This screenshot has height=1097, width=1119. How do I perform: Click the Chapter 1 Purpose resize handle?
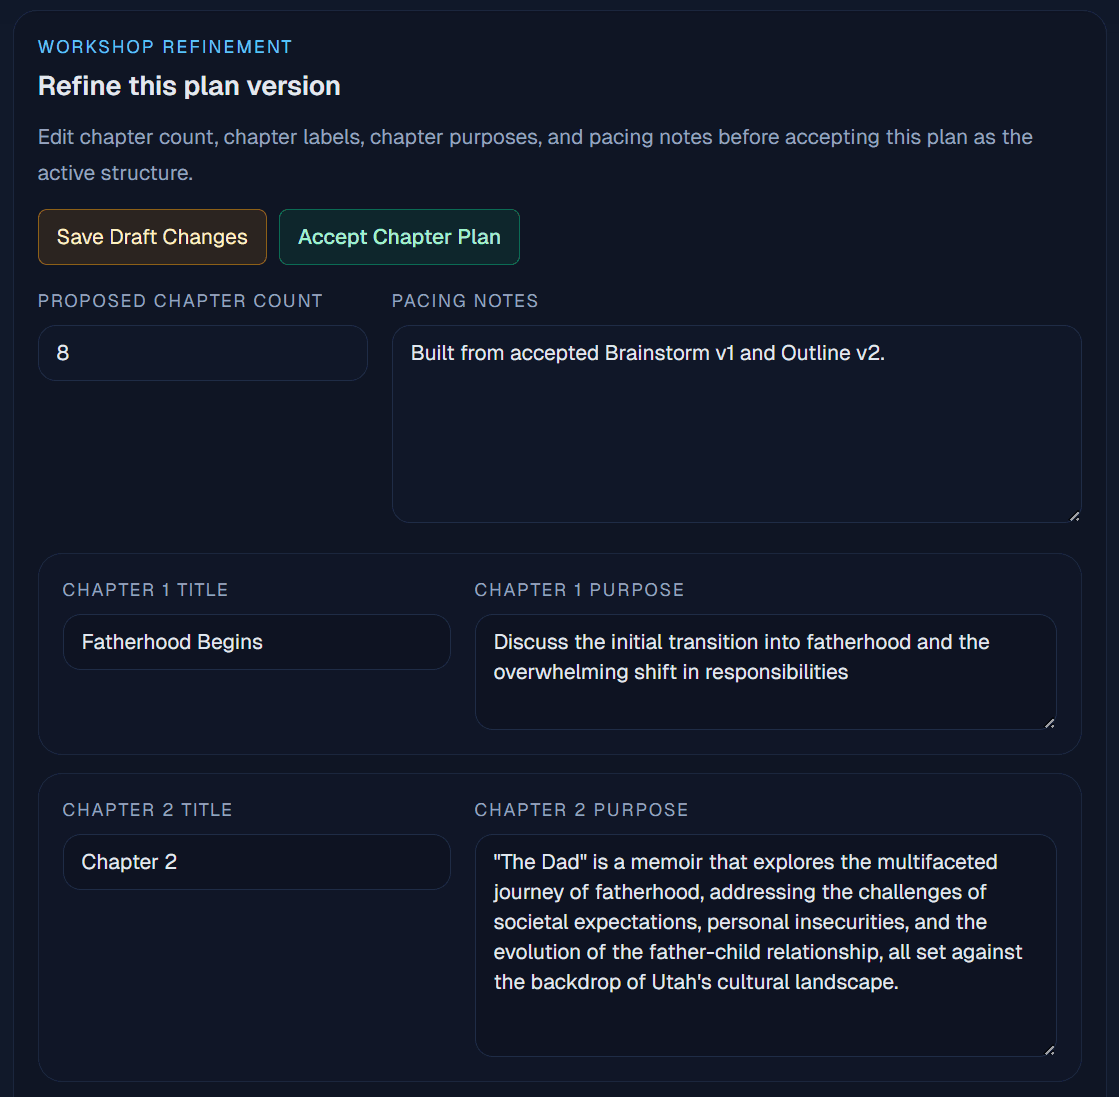click(1050, 722)
